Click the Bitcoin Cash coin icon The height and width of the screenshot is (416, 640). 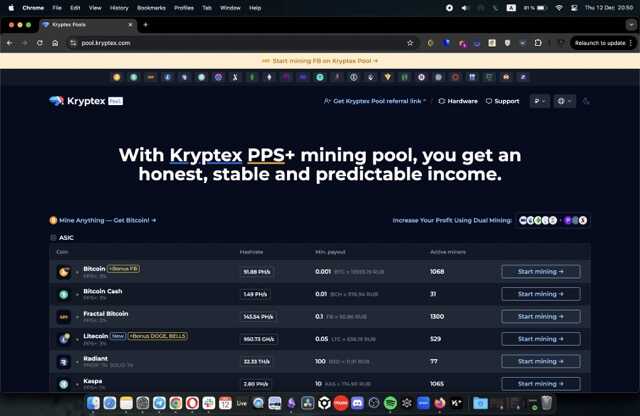tap(64, 294)
